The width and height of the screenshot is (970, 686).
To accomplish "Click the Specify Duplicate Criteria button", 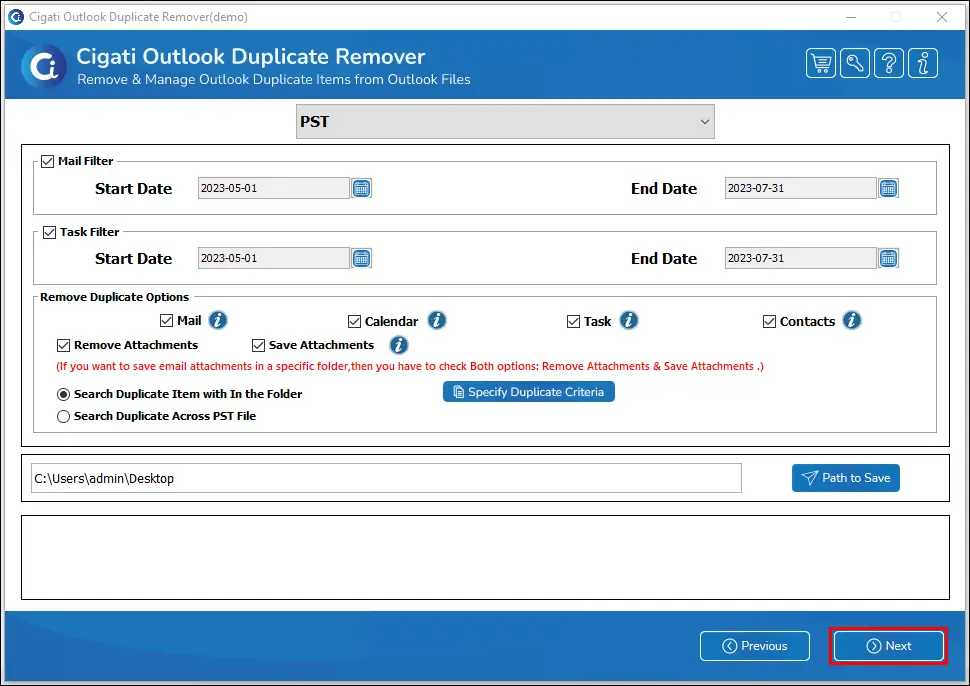I will pyautogui.click(x=529, y=392).
